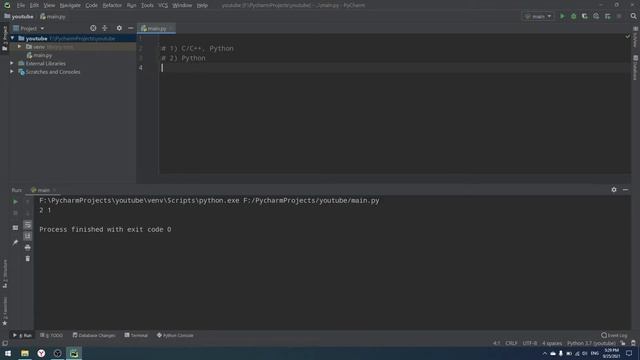
Task: Open Run panel settings gear
Action: coord(614,190)
